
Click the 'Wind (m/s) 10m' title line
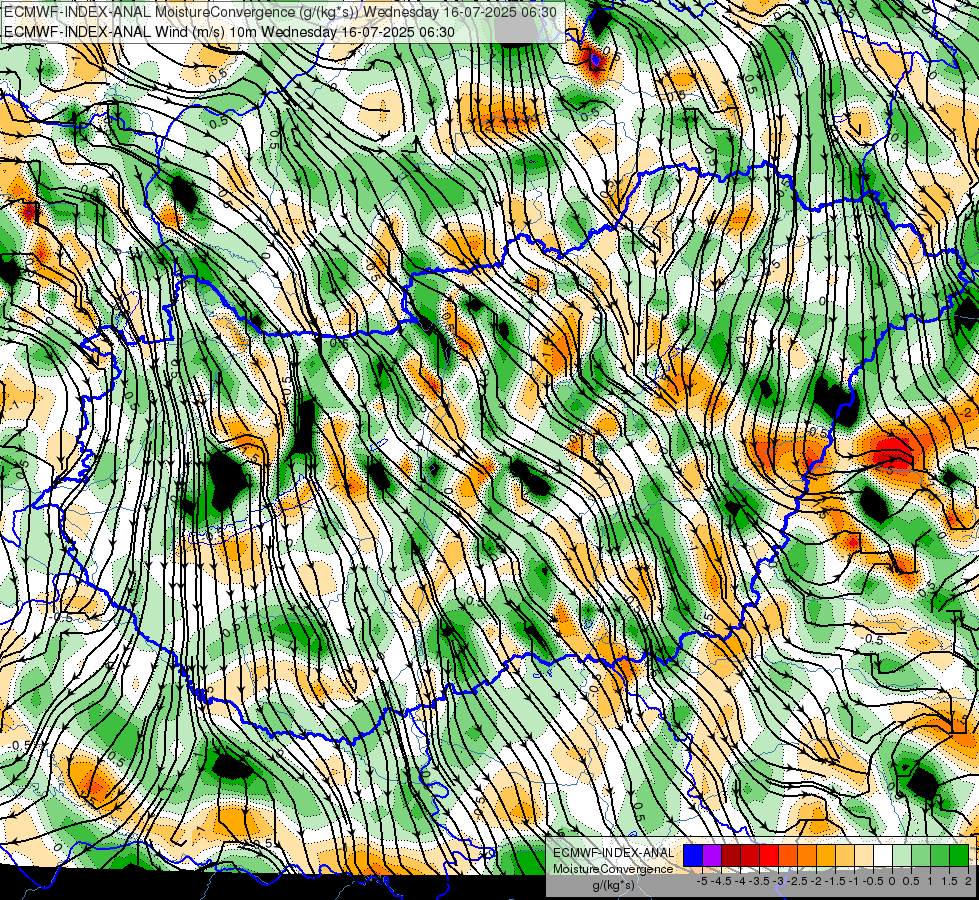tap(229, 31)
